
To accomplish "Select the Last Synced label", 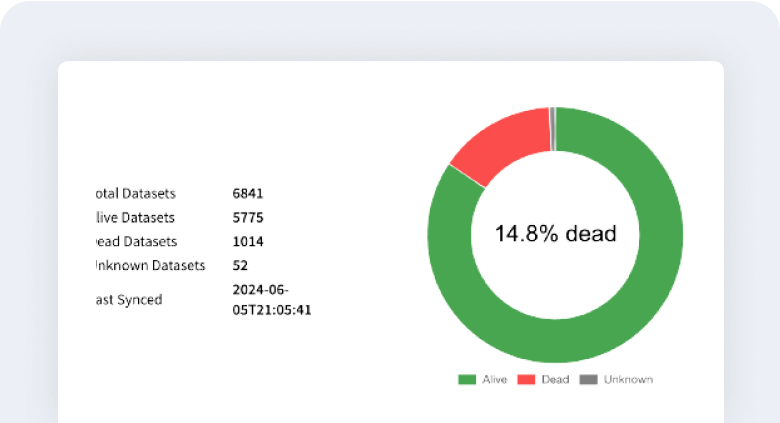I will (x=127, y=299).
